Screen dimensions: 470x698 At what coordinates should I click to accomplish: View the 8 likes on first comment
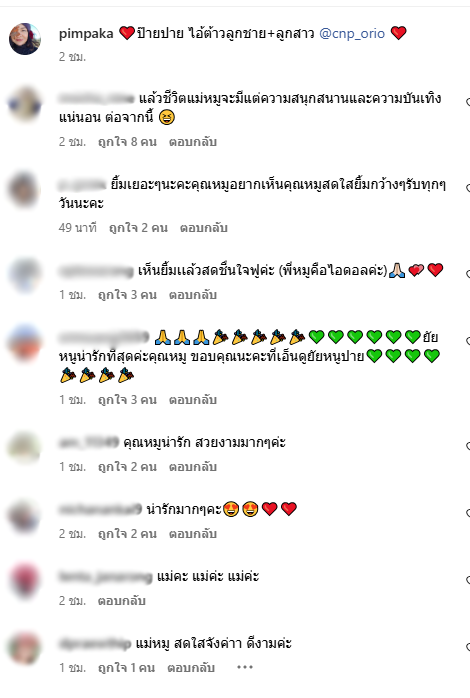[x=127, y=142]
